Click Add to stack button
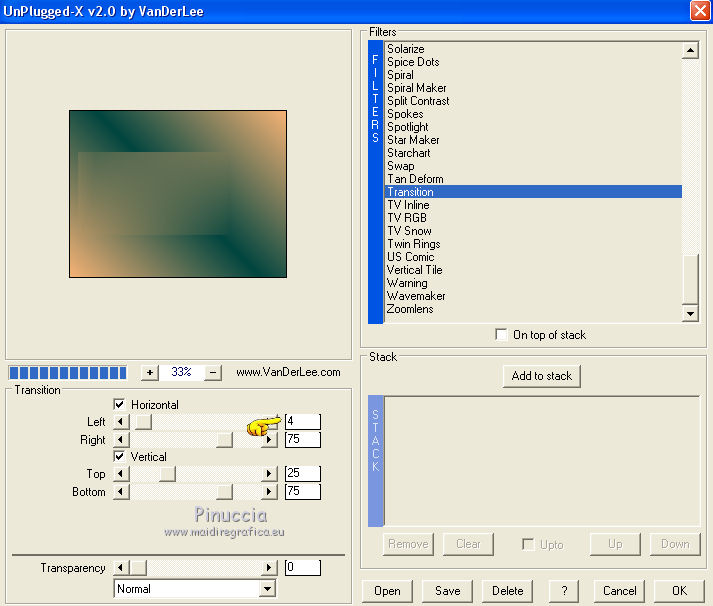The height and width of the screenshot is (606, 713). tap(542, 376)
